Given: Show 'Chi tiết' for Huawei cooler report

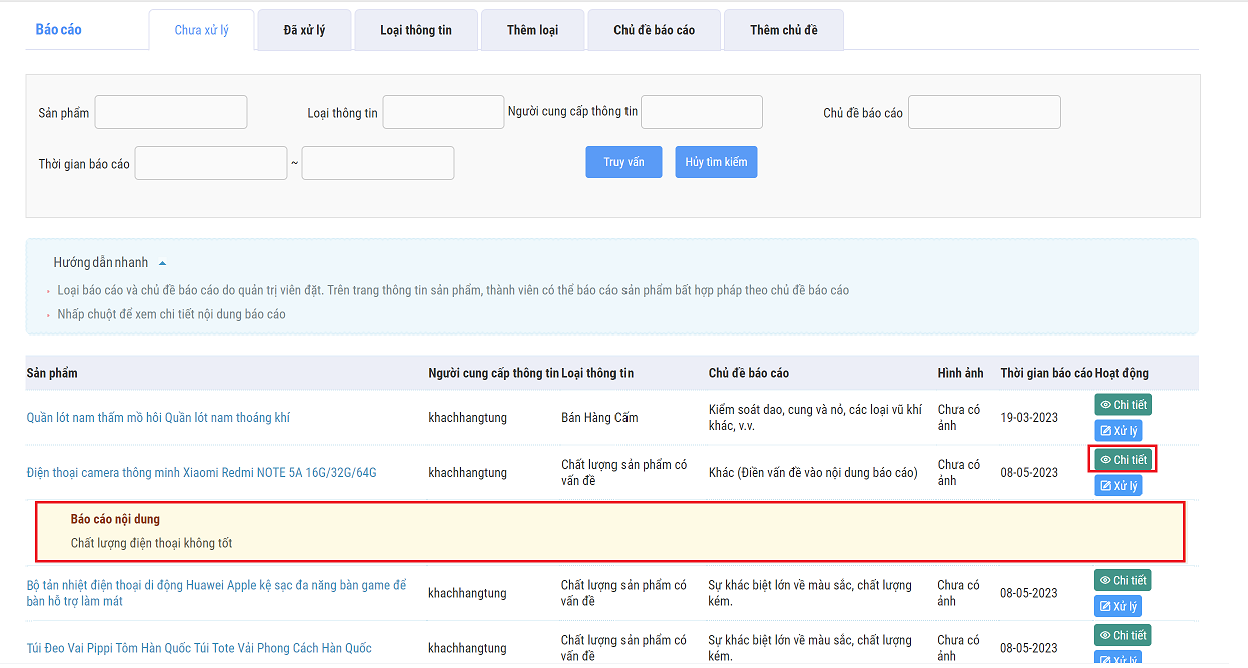Looking at the screenshot, I should (1122, 580).
